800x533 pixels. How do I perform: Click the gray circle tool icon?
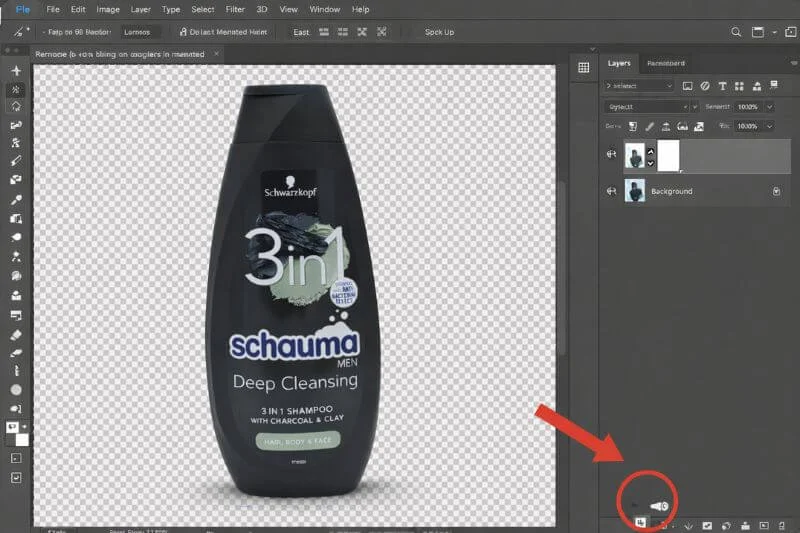(x=16, y=390)
